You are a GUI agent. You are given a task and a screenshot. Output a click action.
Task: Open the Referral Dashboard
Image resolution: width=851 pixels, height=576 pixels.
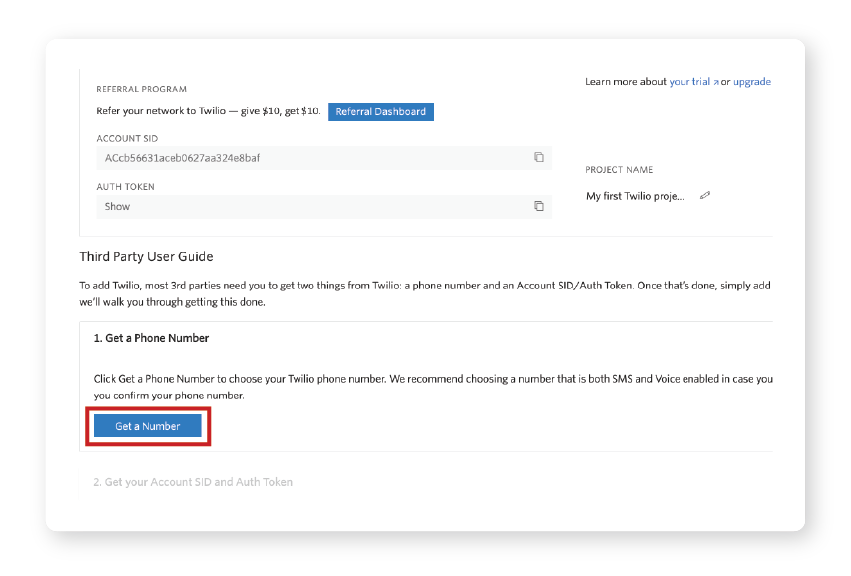pos(380,112)
